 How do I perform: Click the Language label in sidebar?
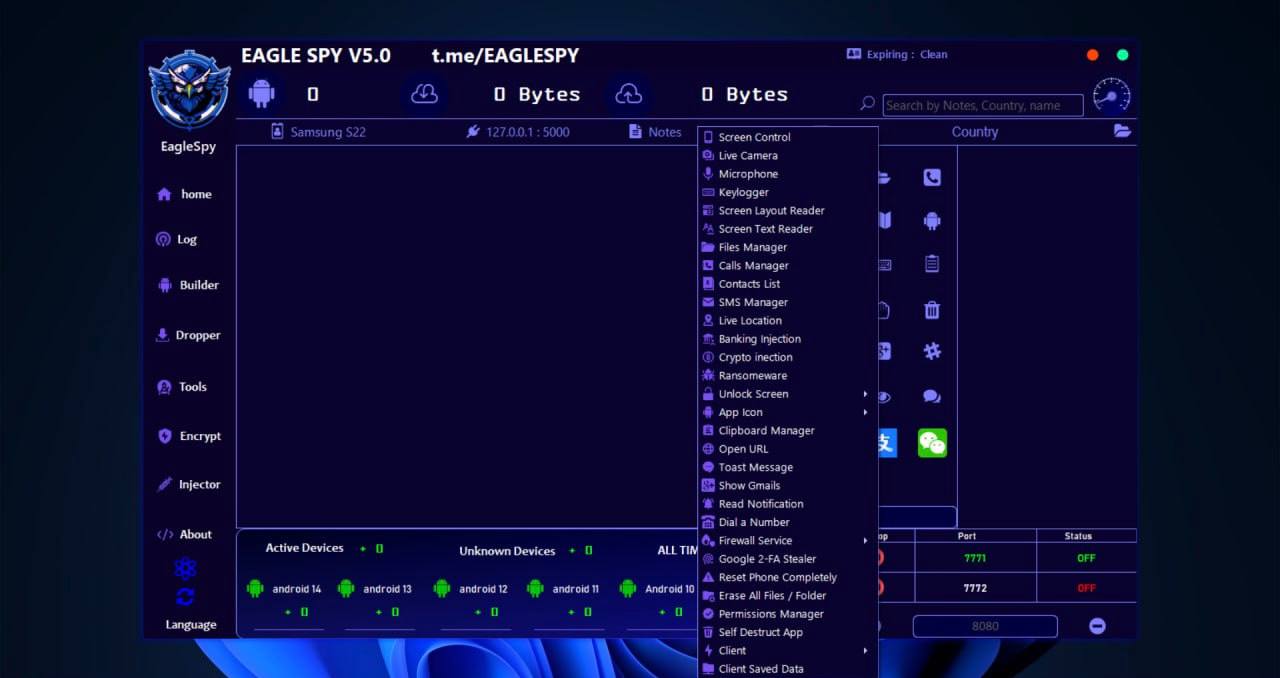[191, 625]
